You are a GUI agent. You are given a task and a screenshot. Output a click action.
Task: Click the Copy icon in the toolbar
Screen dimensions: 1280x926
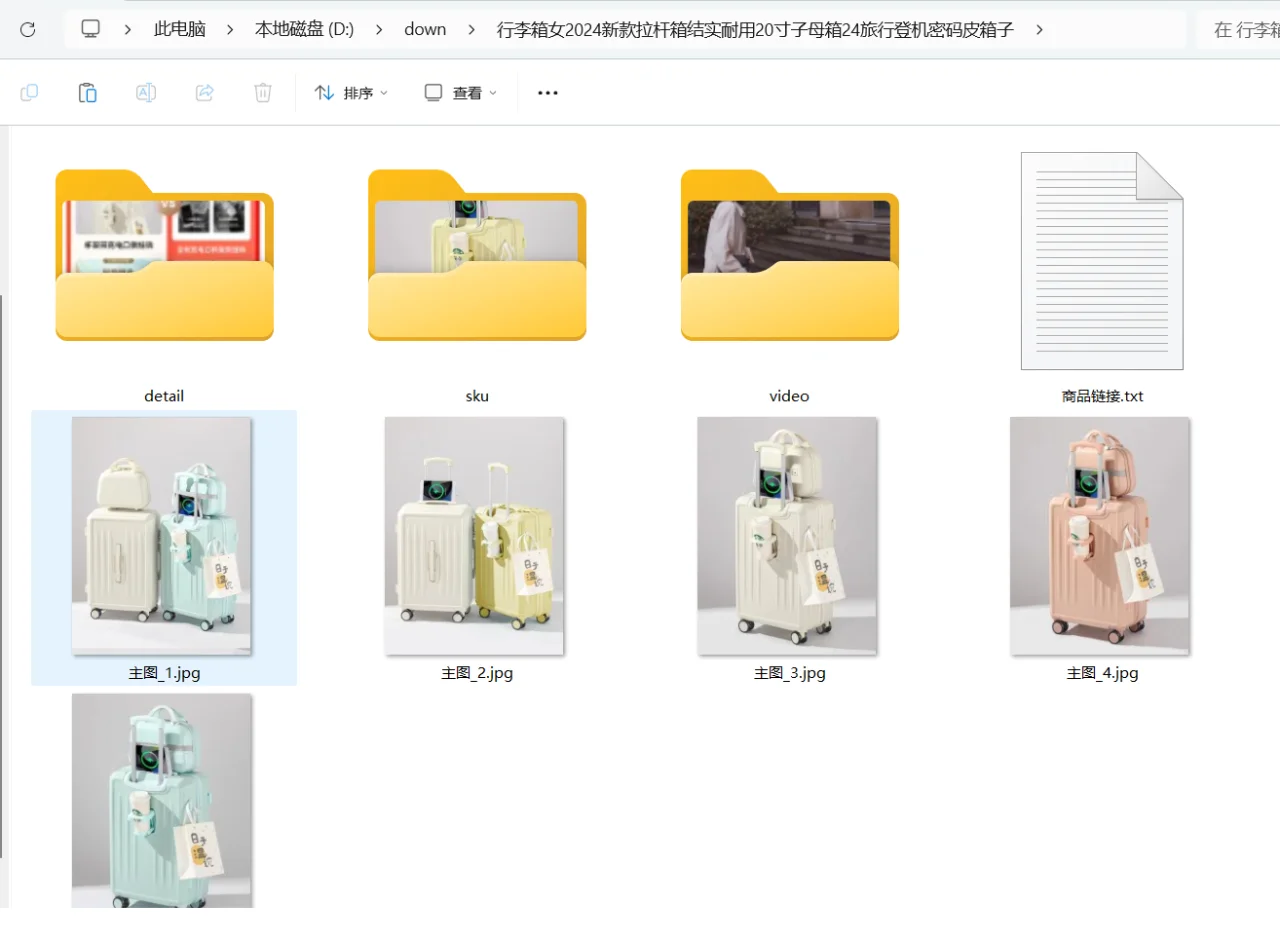coord(29,92)
